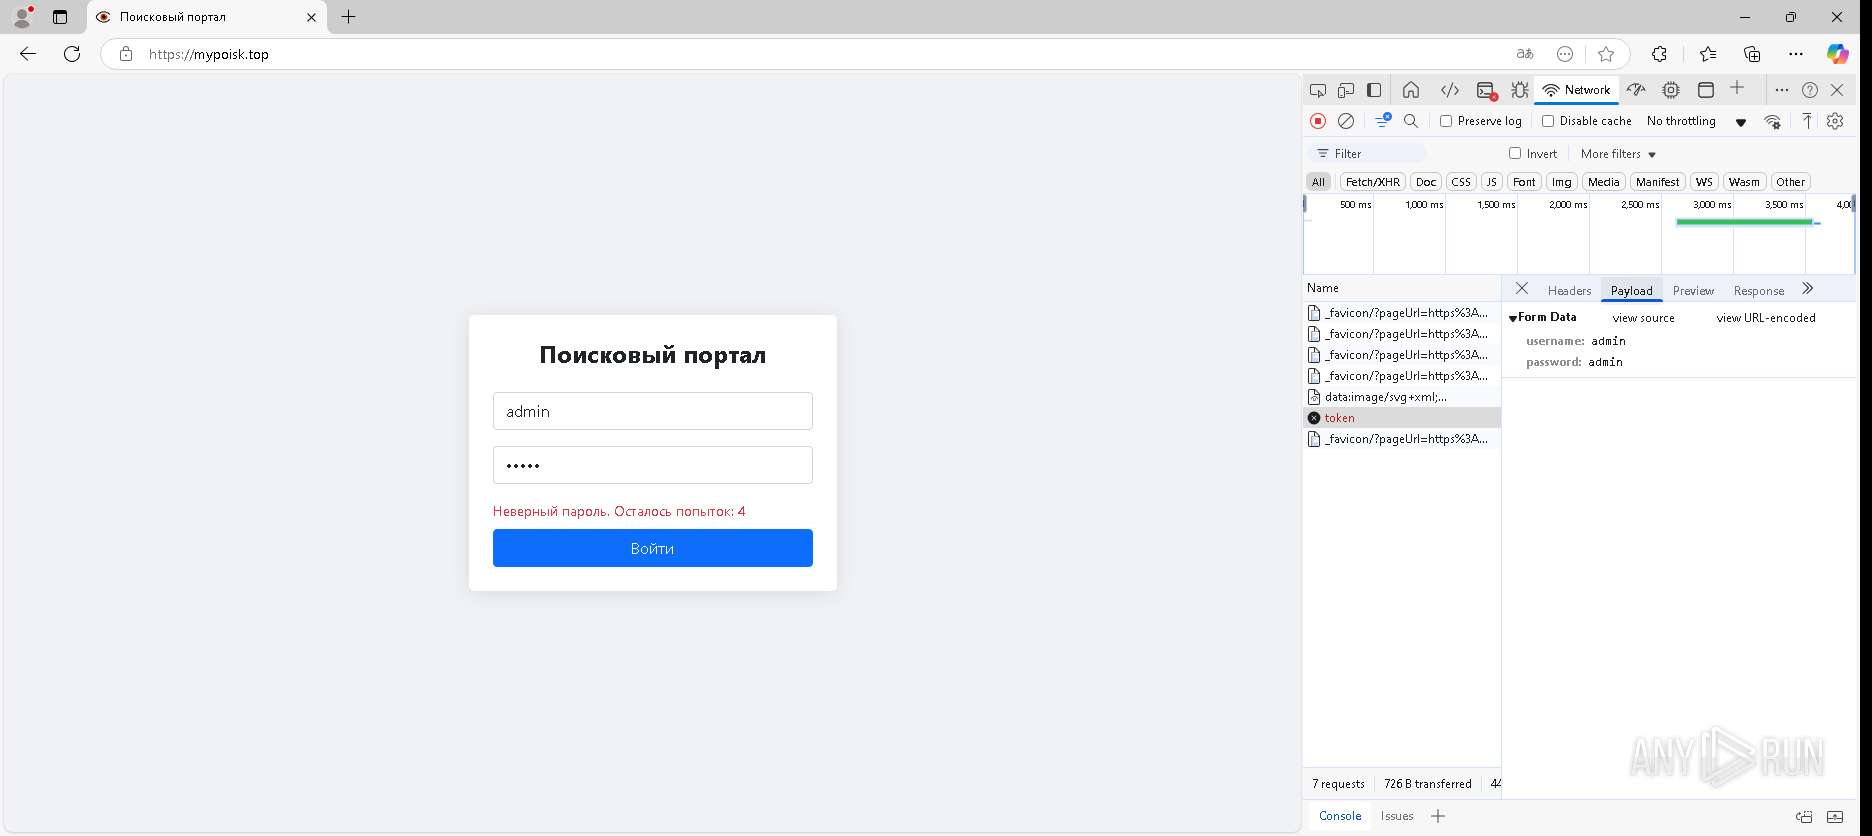Filter requests by Doc type
The image size is (1872, 836).
tap(1426, 182)
